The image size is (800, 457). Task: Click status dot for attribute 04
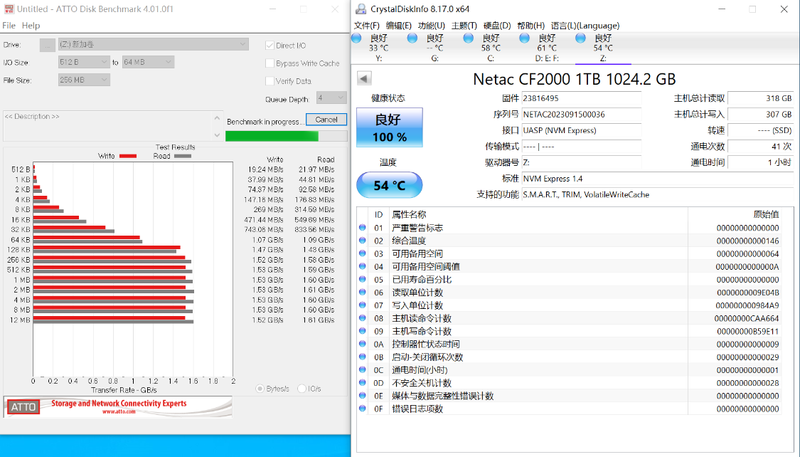pyautogui.click(x=363, y=266)
